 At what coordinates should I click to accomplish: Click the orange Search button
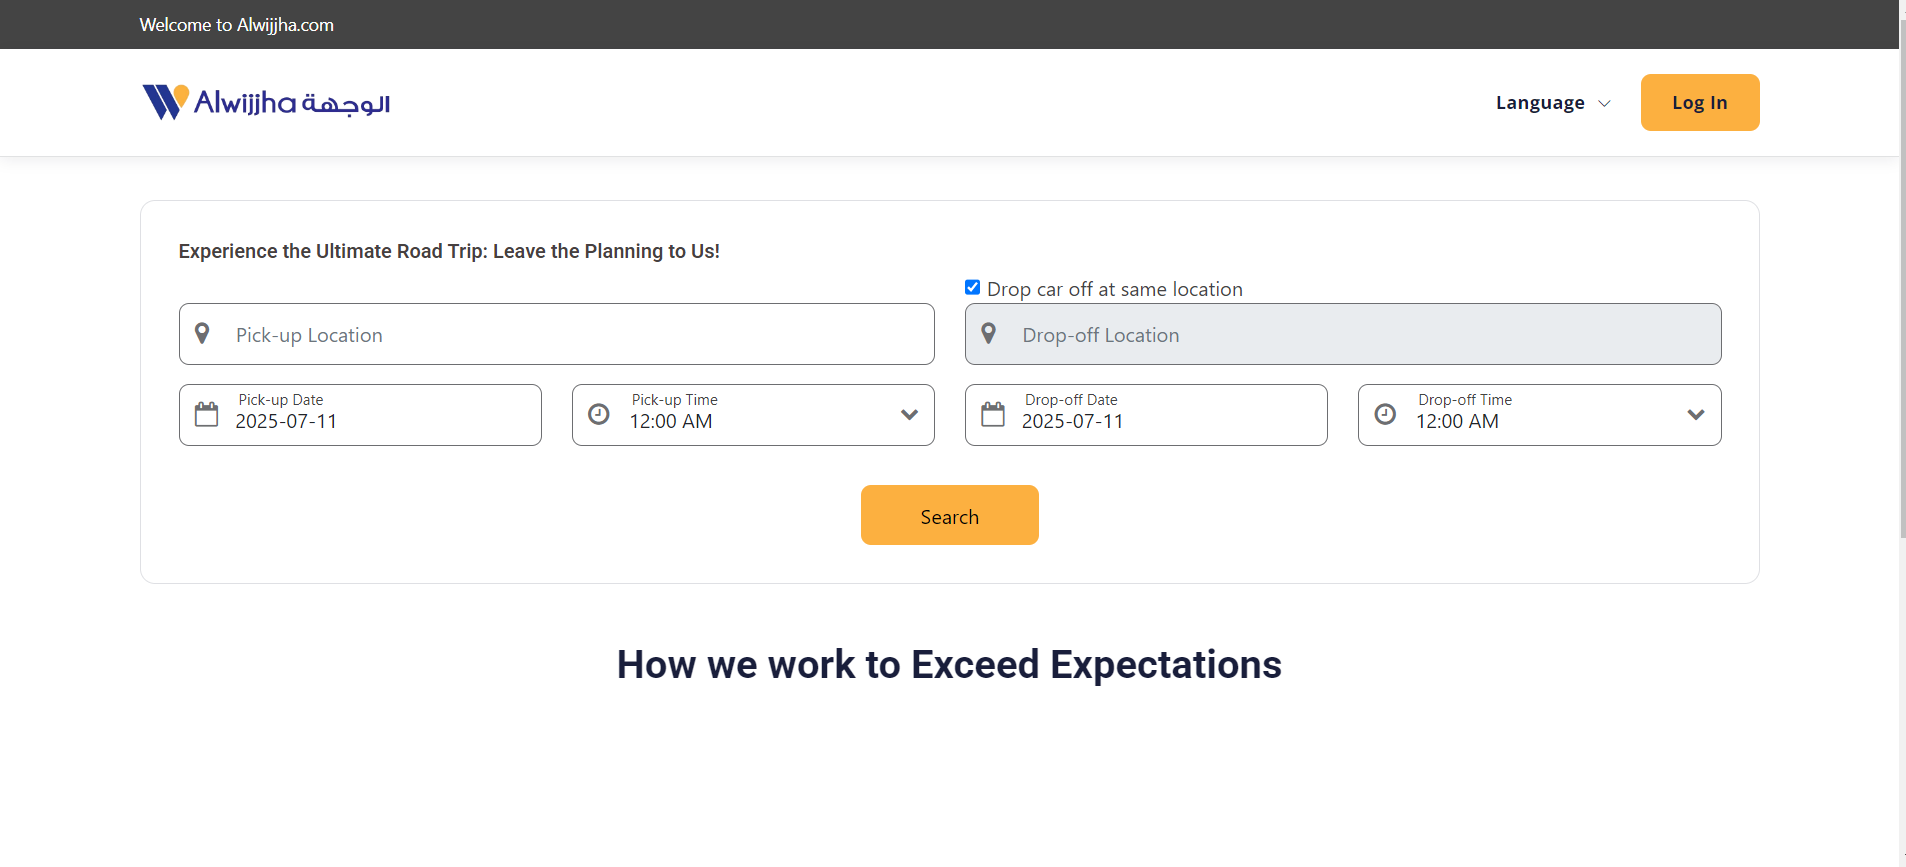950,515
